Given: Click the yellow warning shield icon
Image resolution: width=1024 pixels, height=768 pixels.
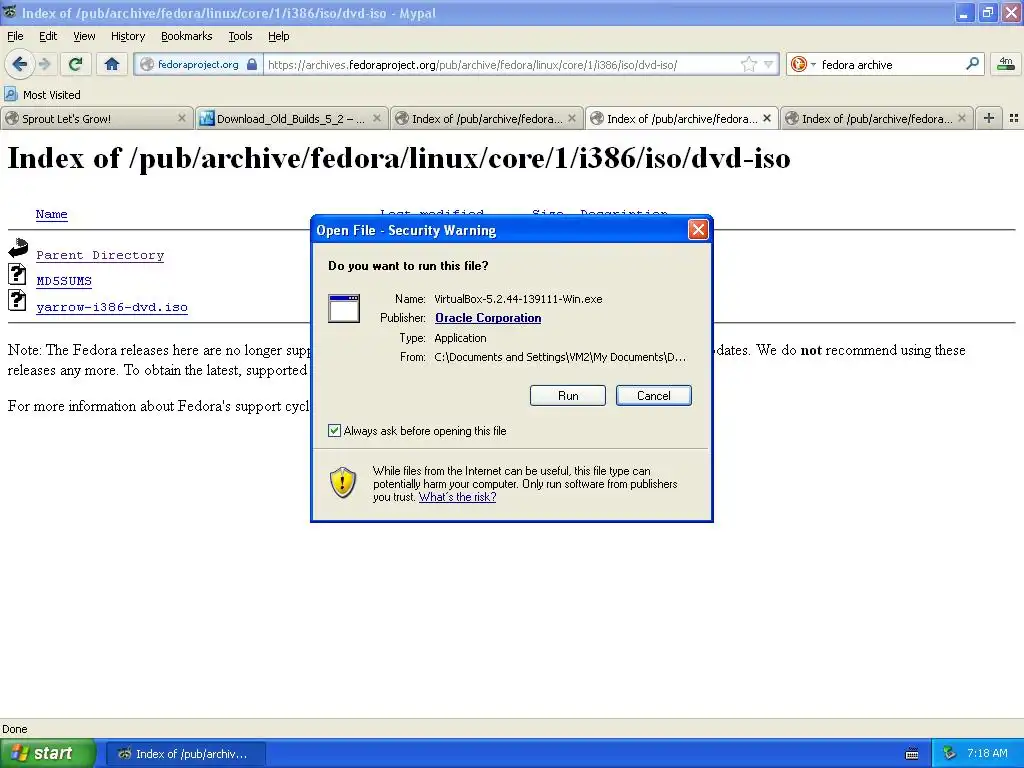Looking at the screenshot, I should click(x=343, y=482).
